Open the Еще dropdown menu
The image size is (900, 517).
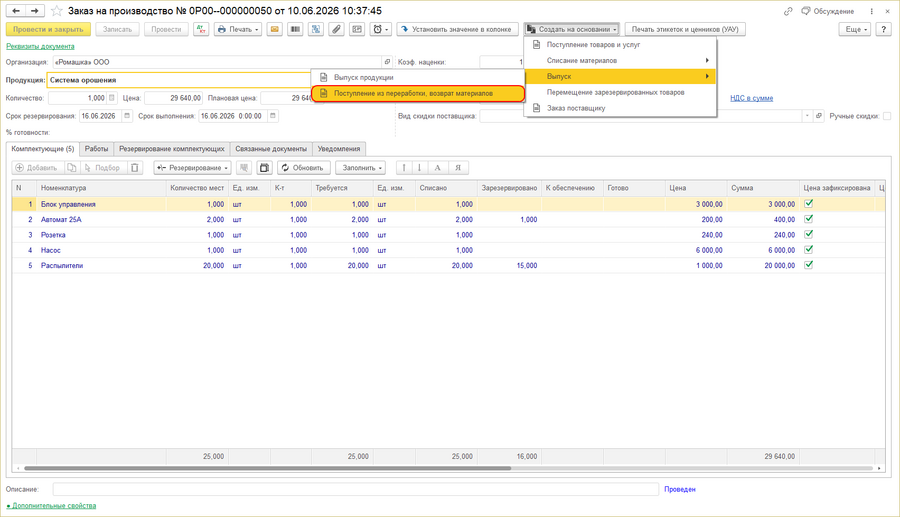(x=855, y=29)
